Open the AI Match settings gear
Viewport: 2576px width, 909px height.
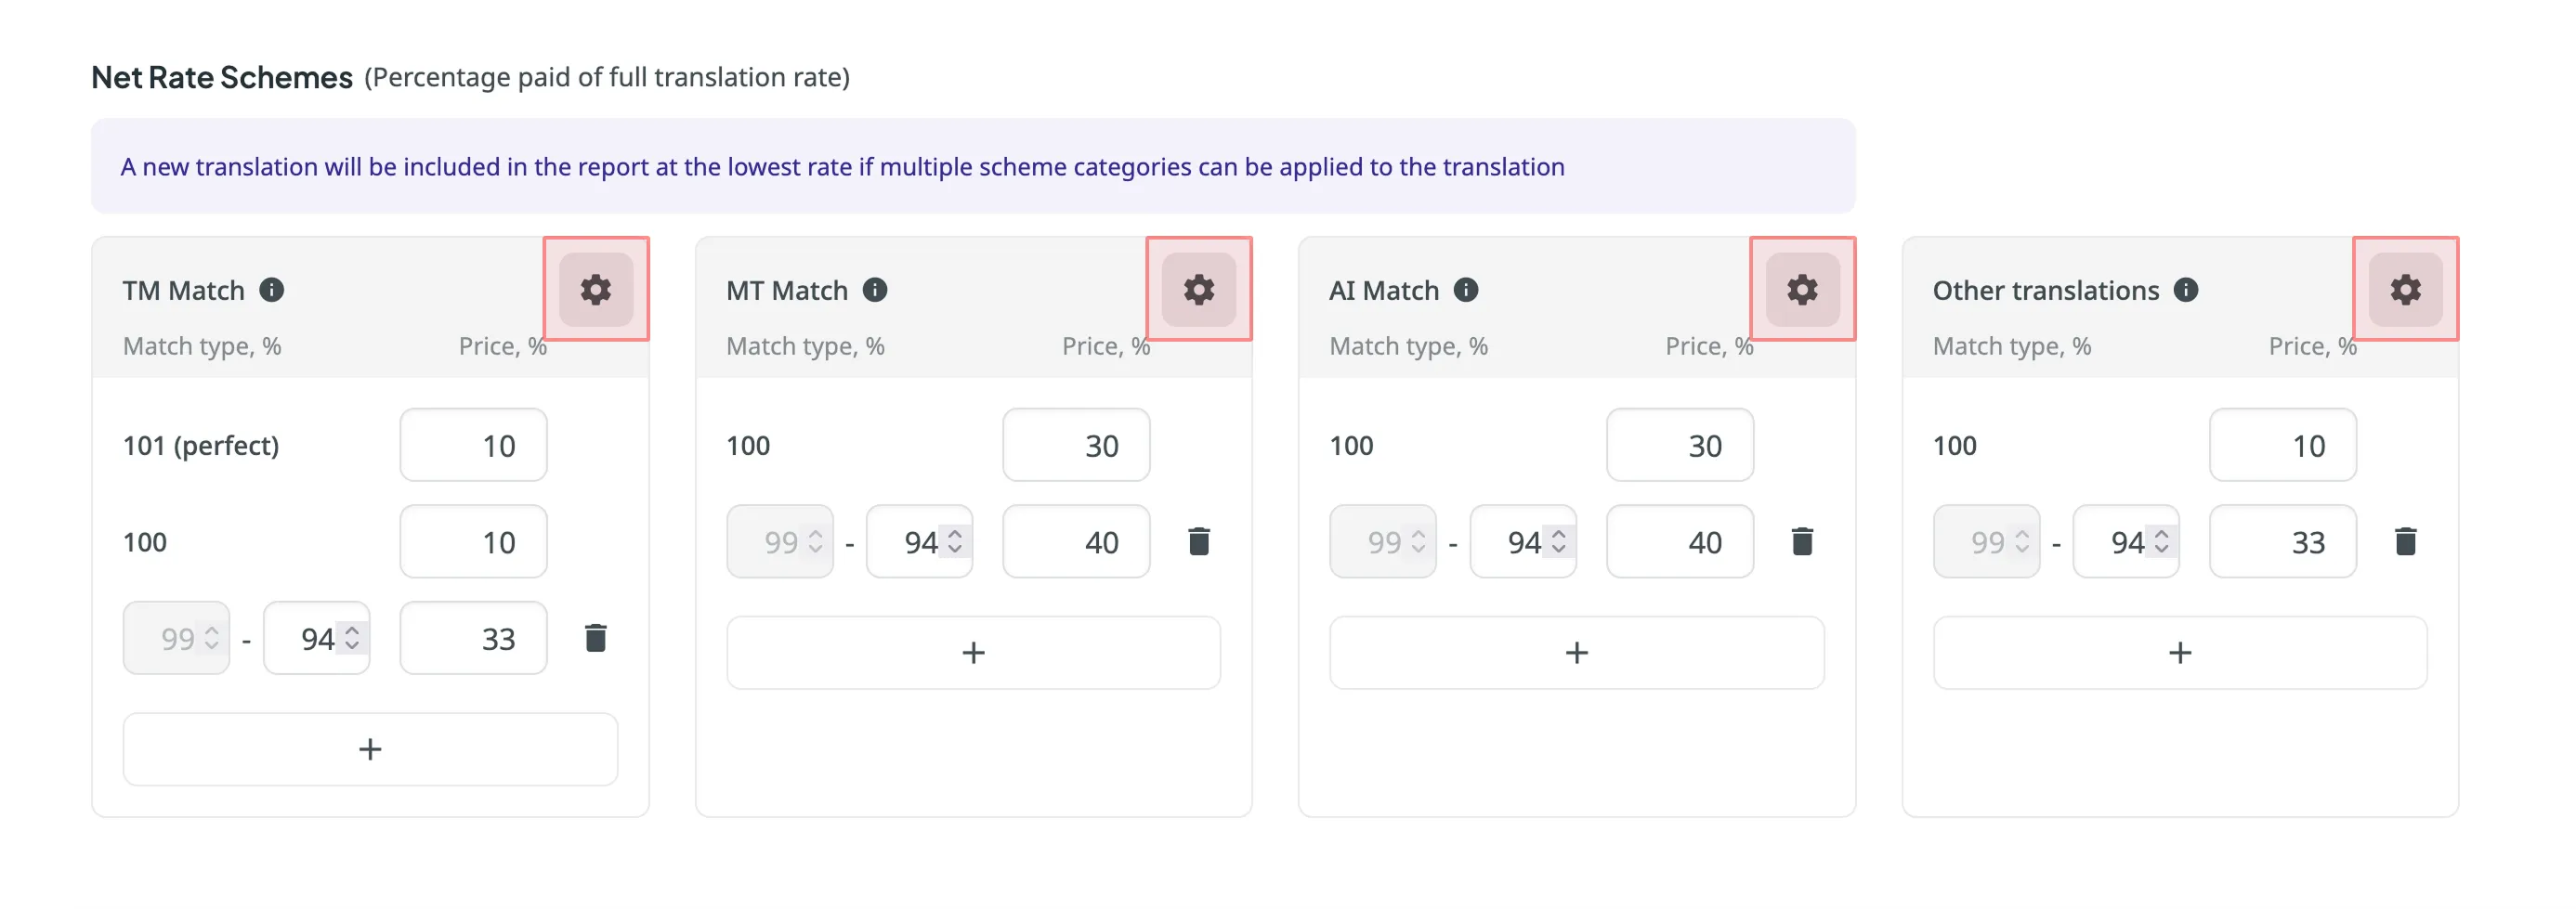1802,289
